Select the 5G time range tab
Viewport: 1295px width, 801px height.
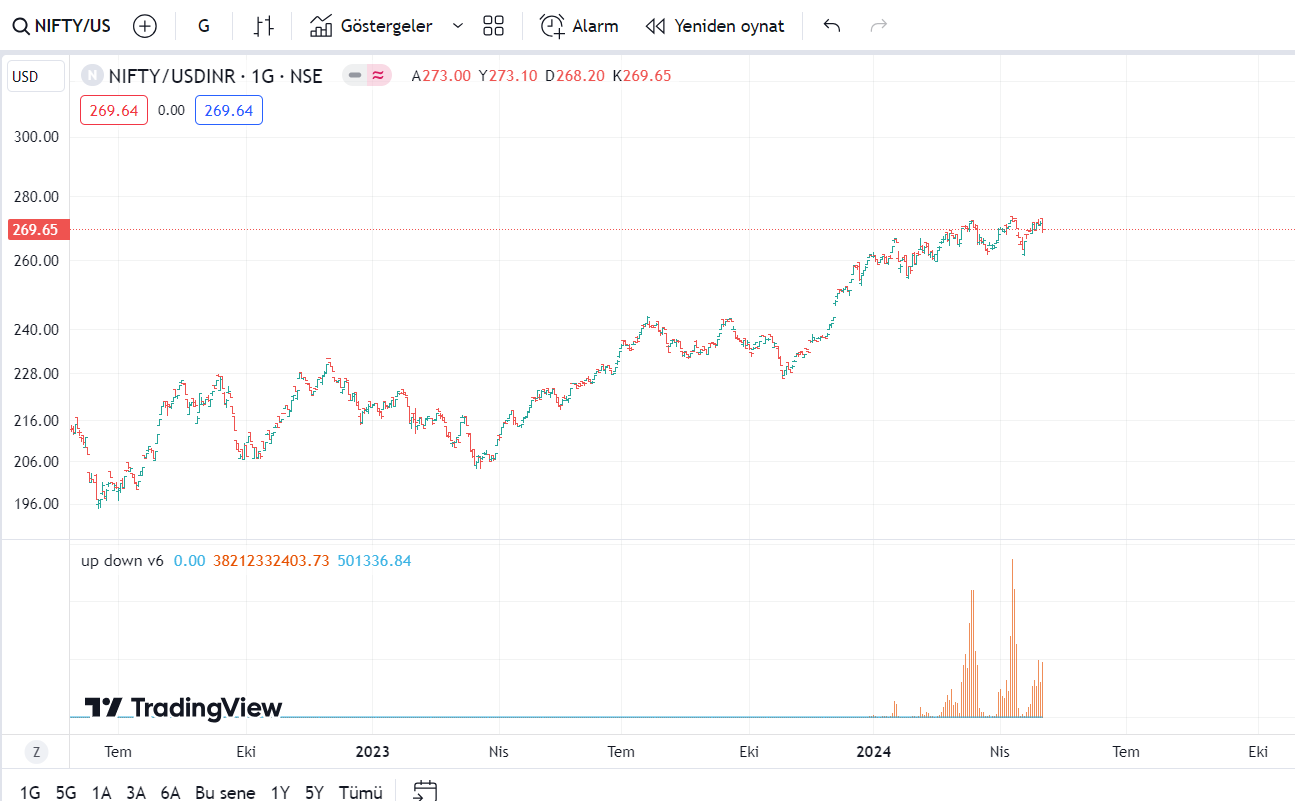tap(66, 792)
